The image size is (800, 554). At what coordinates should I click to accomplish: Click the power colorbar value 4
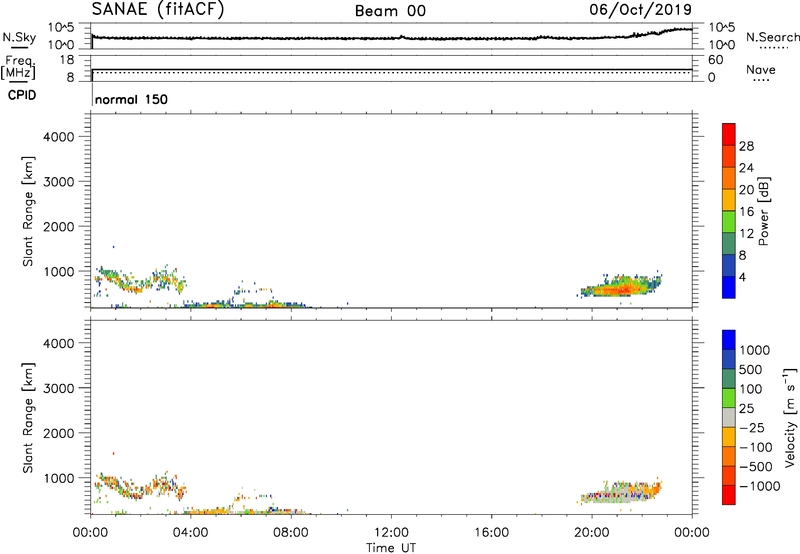[x=742, y=277]
